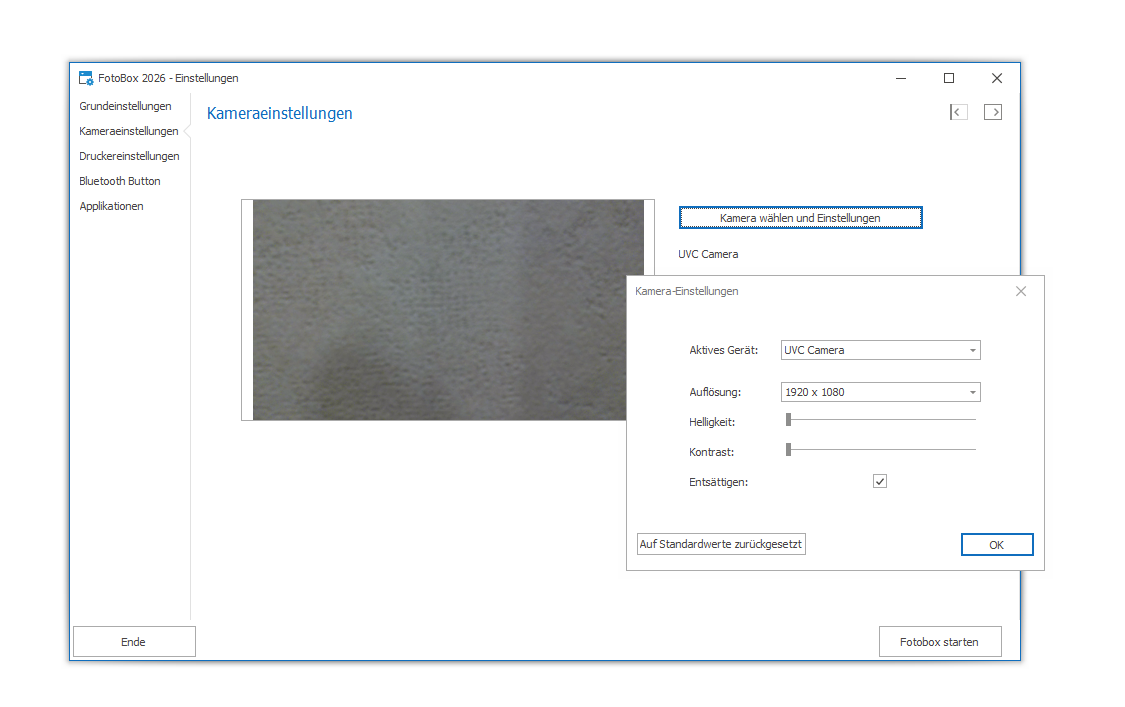Open Grundeinstellungen section

[x=125, y=106]
